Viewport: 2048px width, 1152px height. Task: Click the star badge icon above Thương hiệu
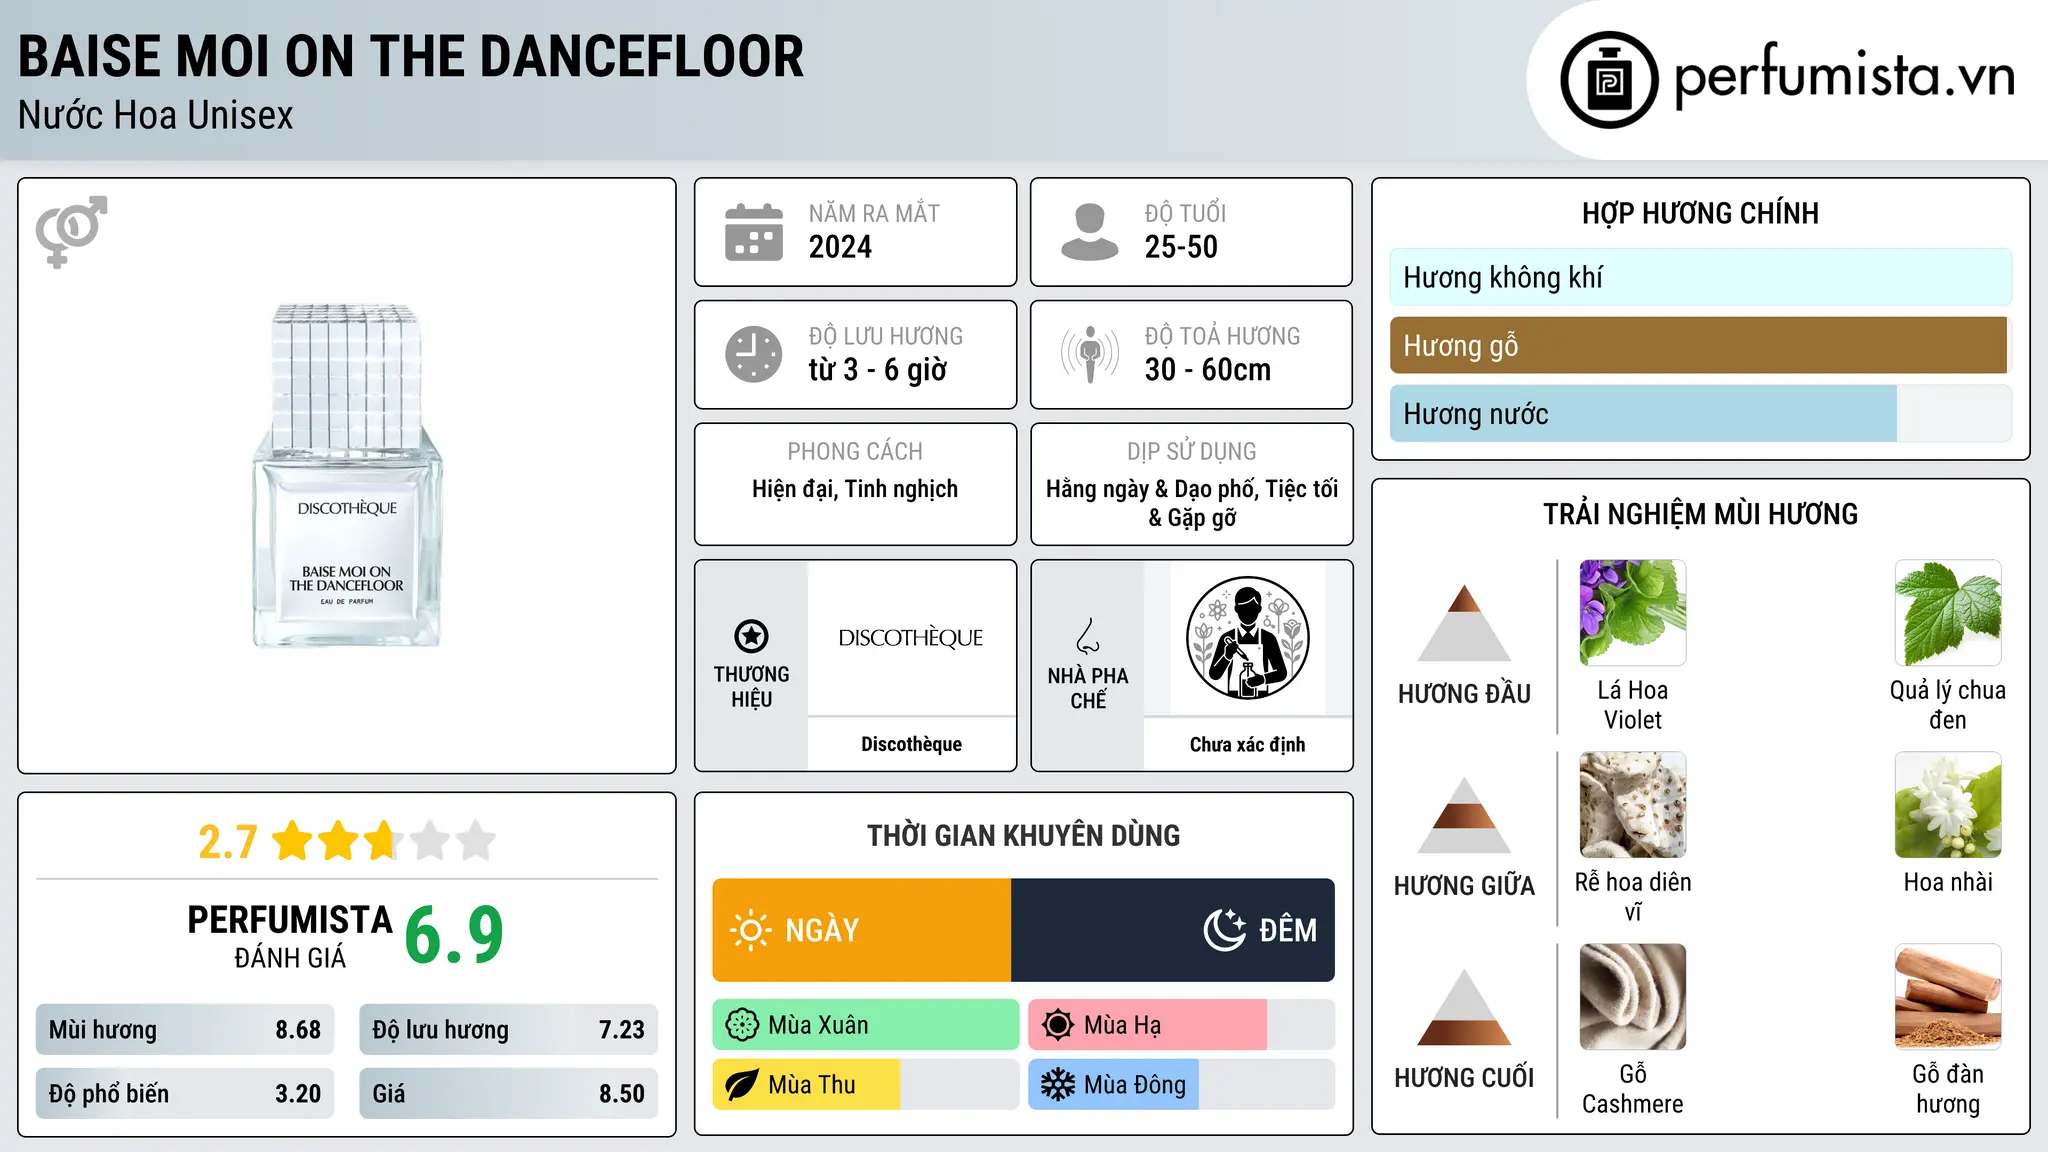point(751,636)
